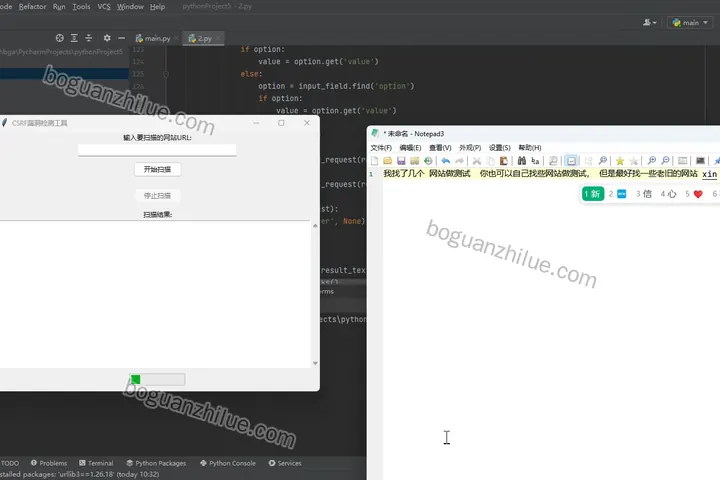Click the Browse folder icon next to Save in Notepad3

pos(415,161)
